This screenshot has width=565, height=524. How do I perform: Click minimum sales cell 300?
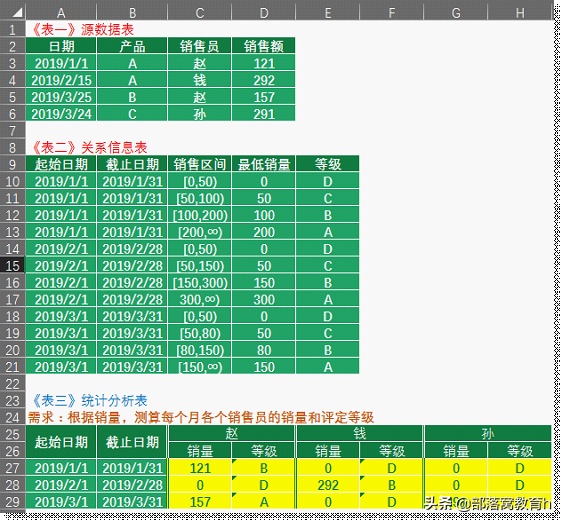(x=264, y=299)
